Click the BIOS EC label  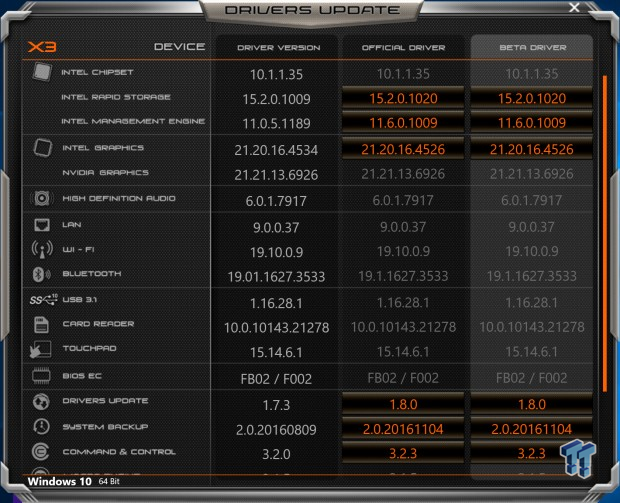[82, 376]
